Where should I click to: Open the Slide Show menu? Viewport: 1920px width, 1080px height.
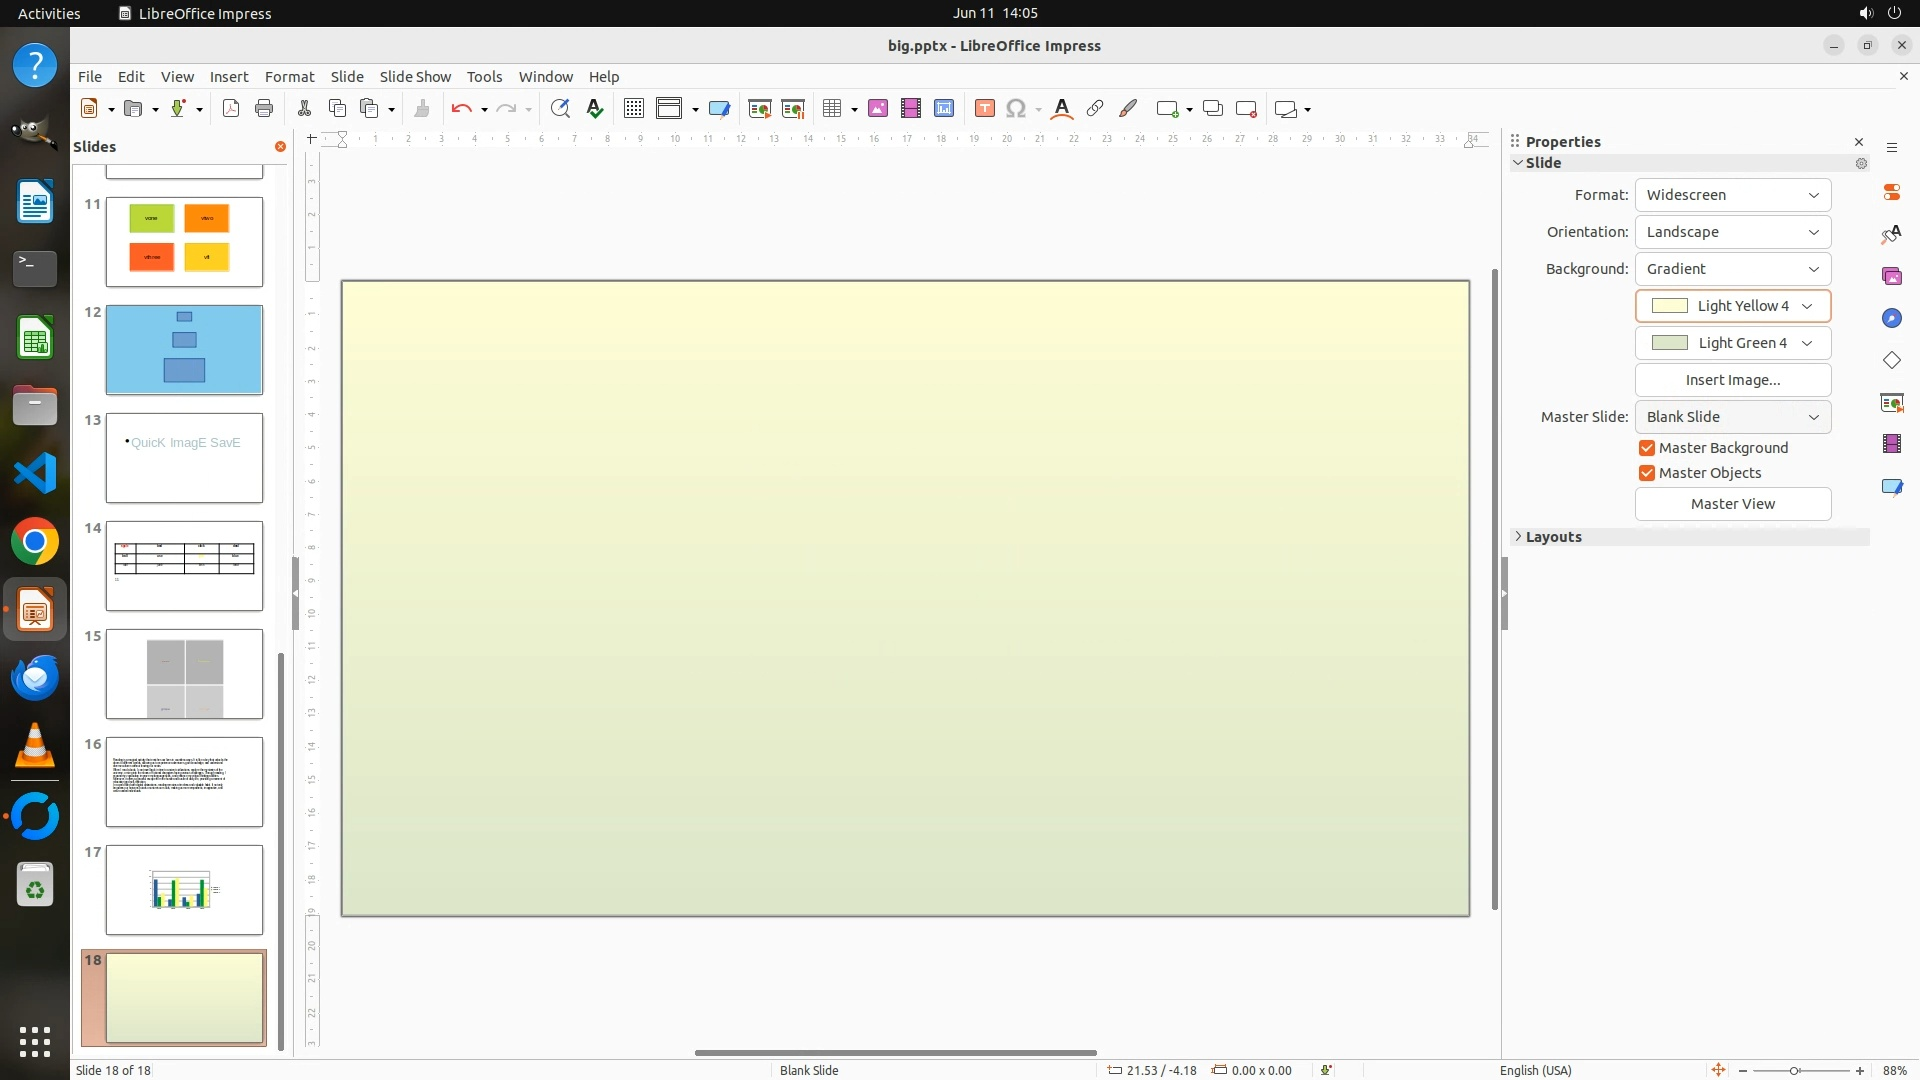click(x=415, y=77)
